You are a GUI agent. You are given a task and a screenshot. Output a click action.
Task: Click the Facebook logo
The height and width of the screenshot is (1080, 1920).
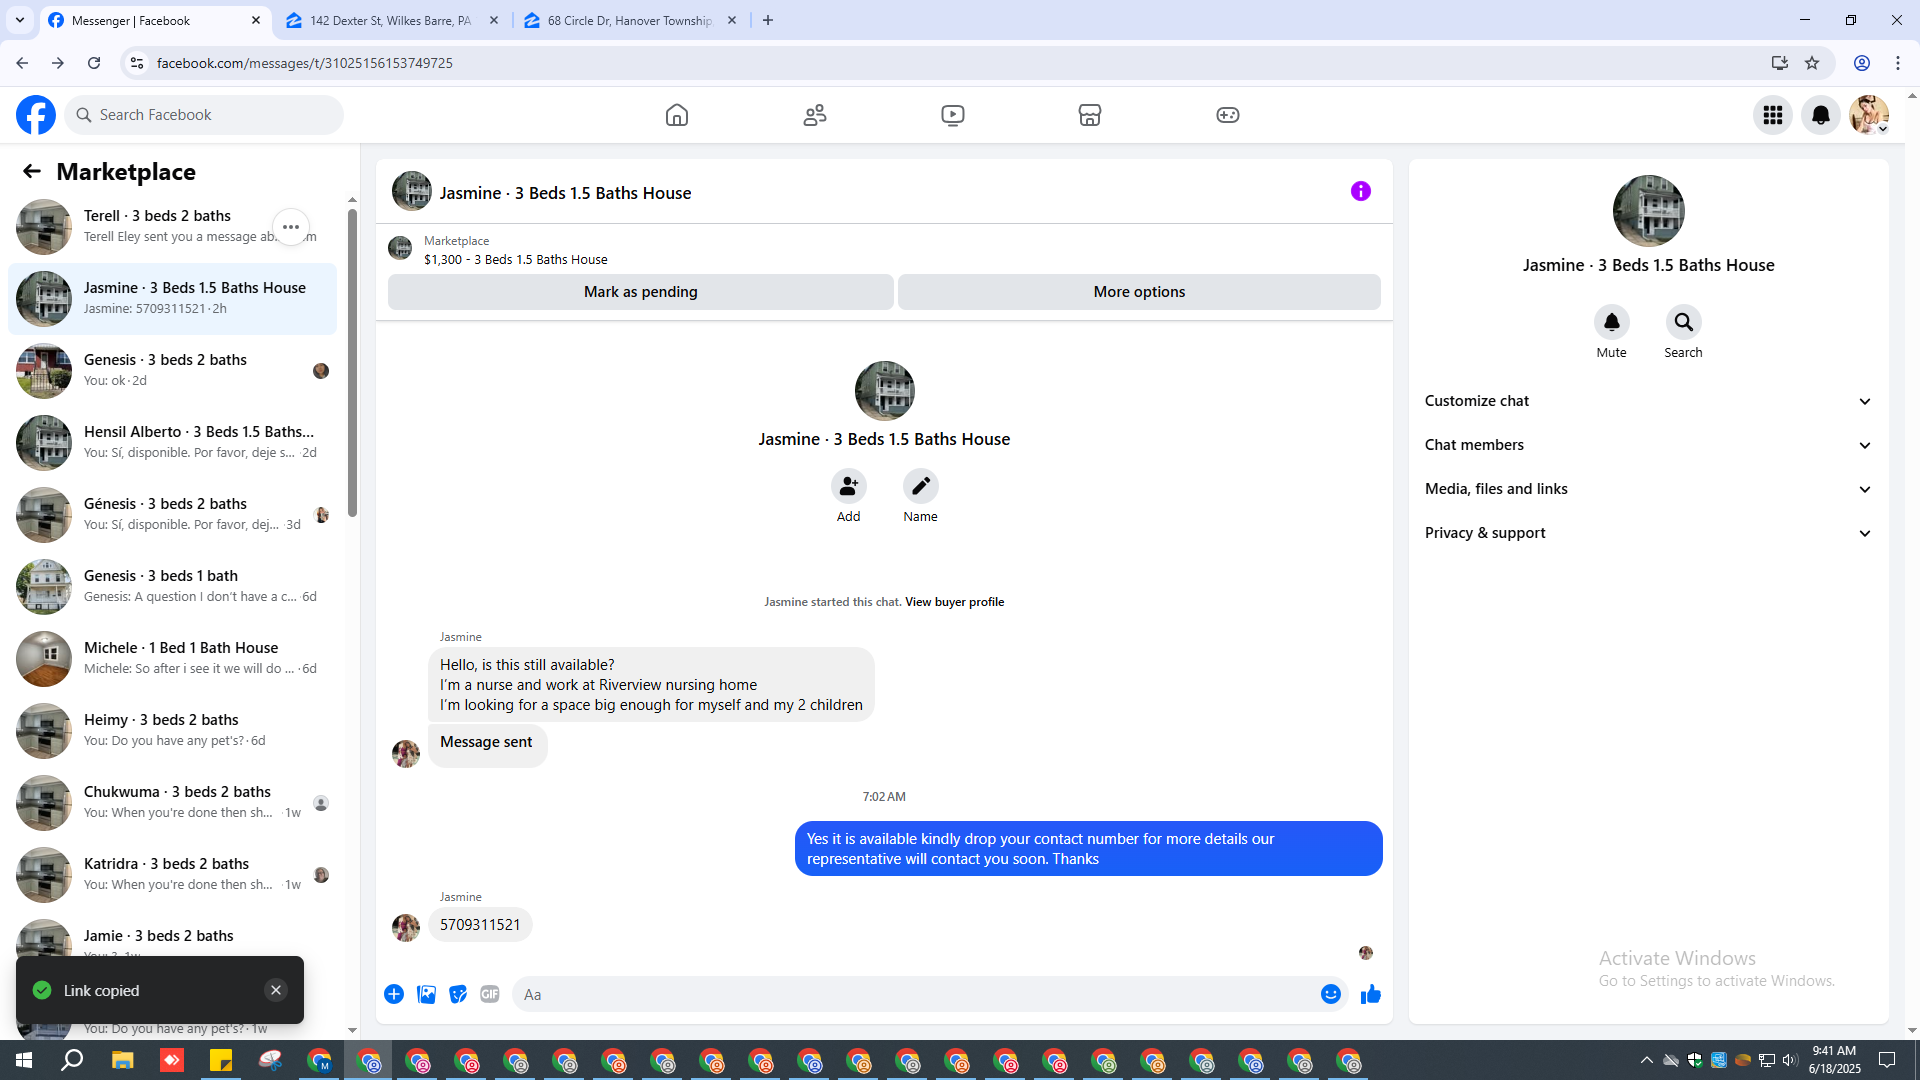36,115
